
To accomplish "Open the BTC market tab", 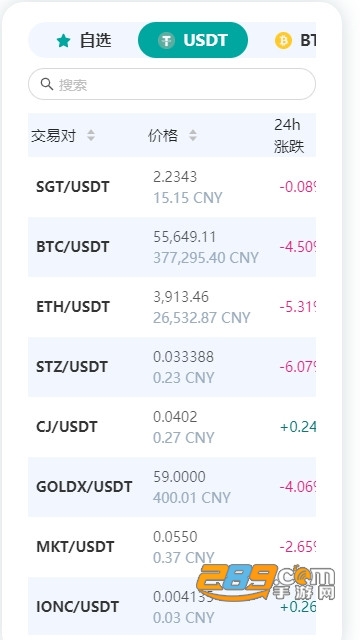I will click(295, 40).
